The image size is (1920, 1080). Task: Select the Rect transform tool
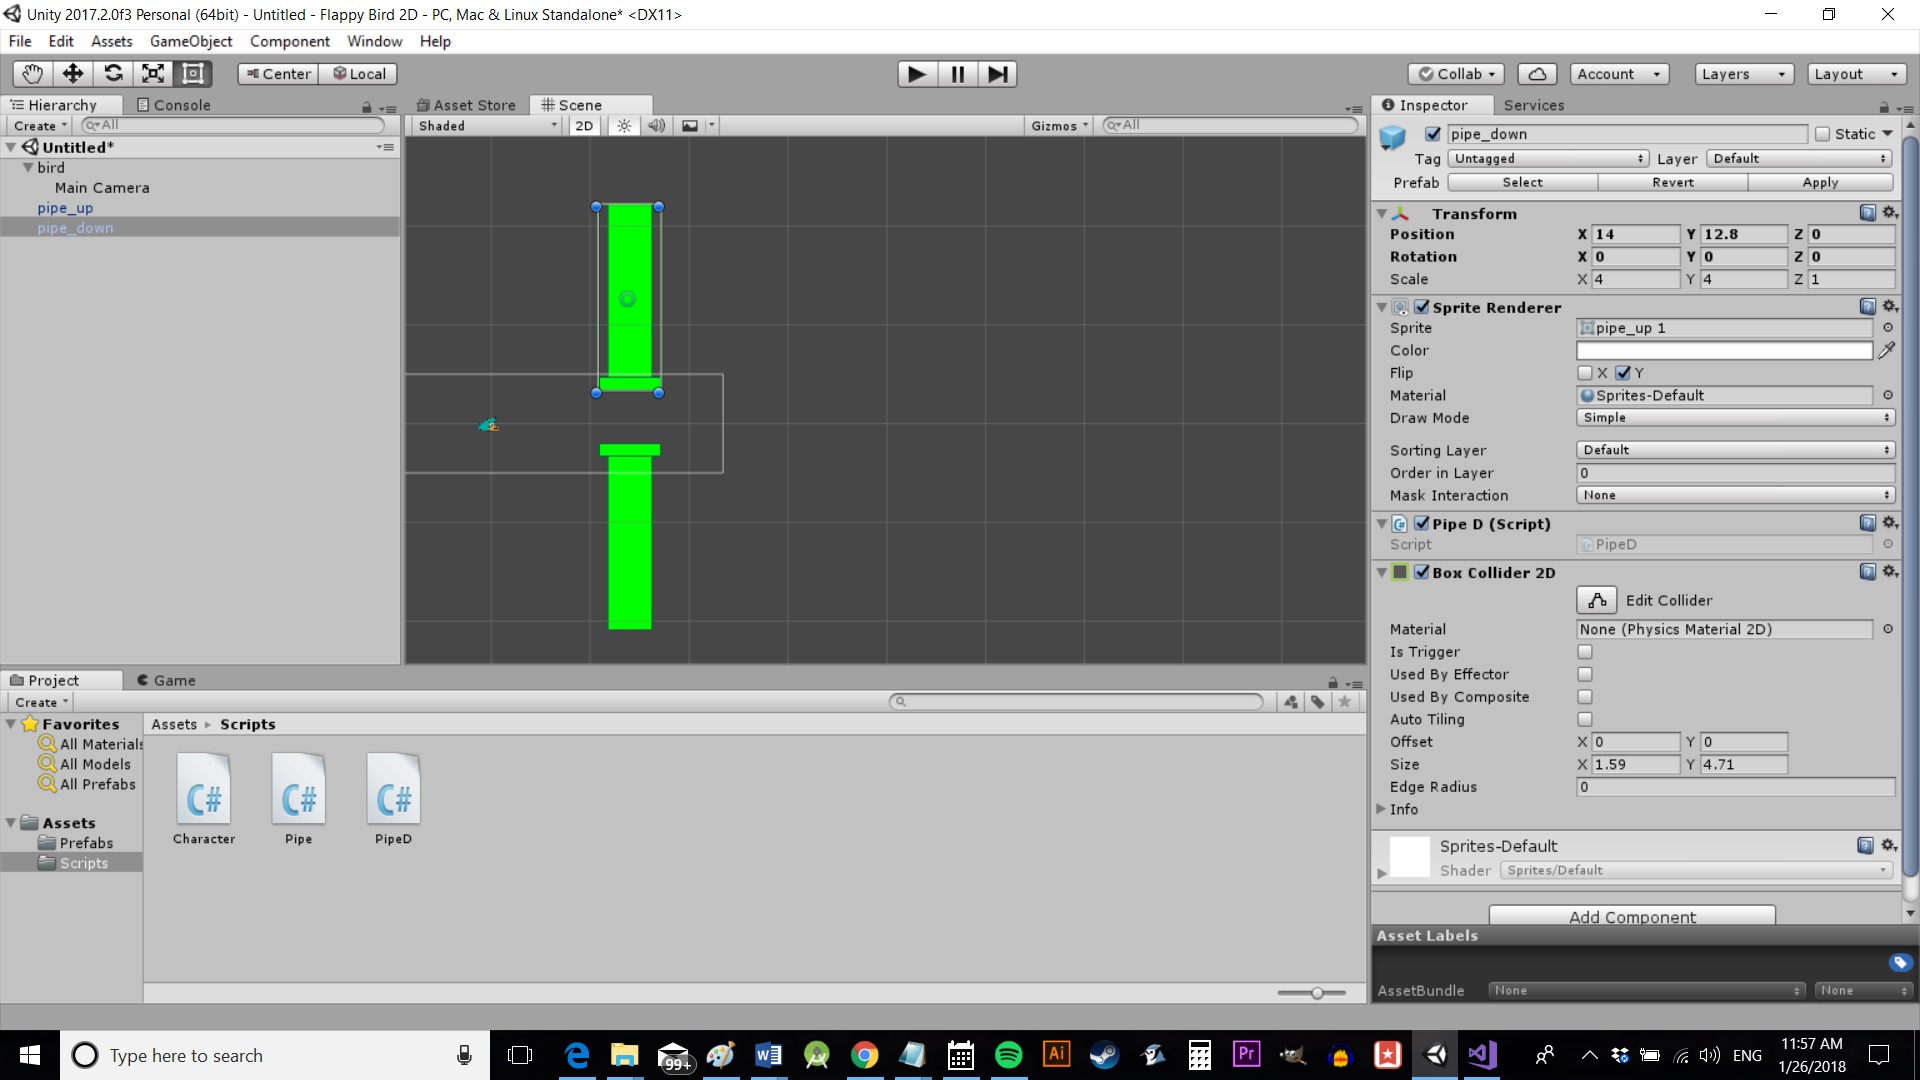tap(193, 74)
